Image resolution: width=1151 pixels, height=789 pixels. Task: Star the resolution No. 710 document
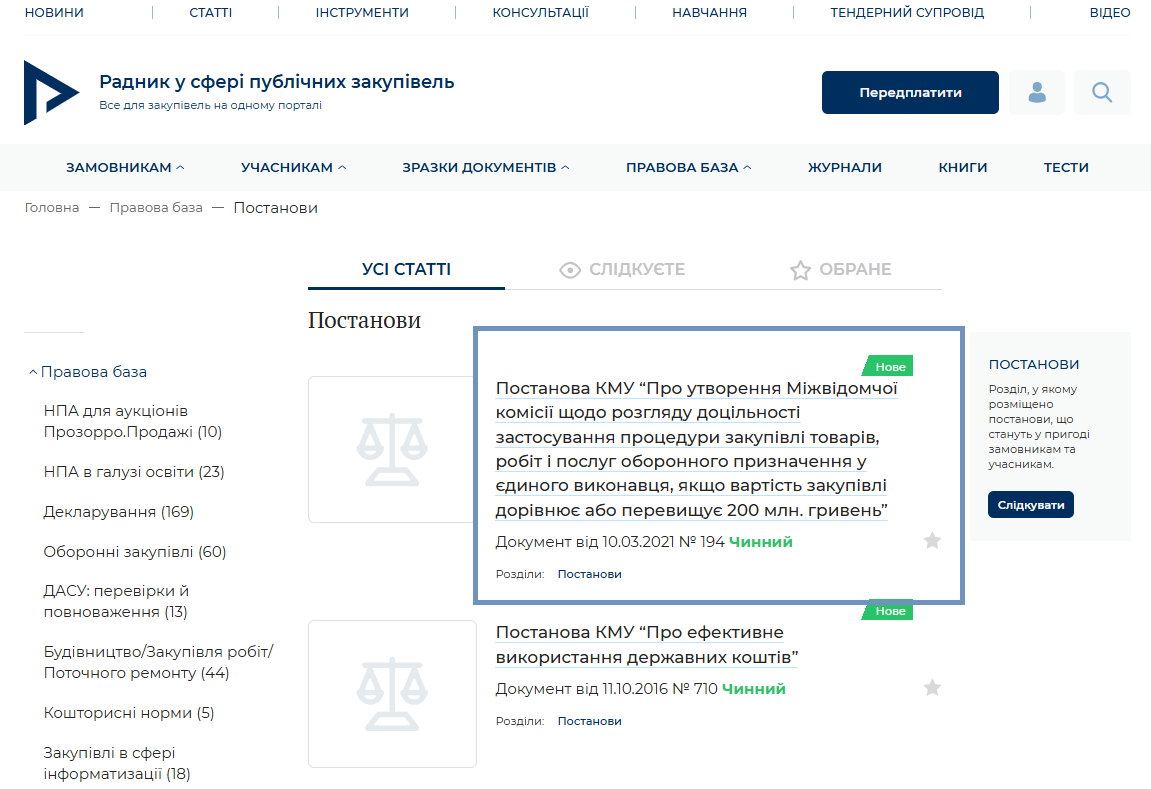(932, 688)
